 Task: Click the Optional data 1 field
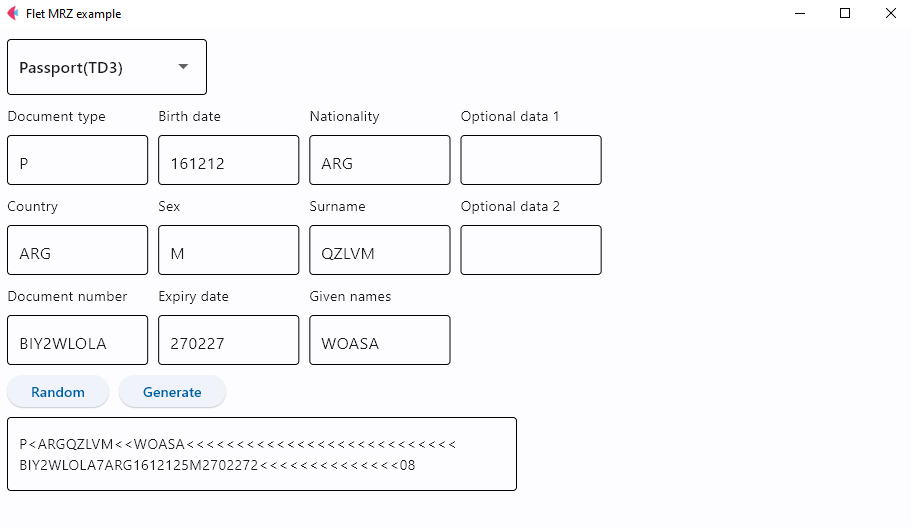pyautogui.click(x=530, y=160)
